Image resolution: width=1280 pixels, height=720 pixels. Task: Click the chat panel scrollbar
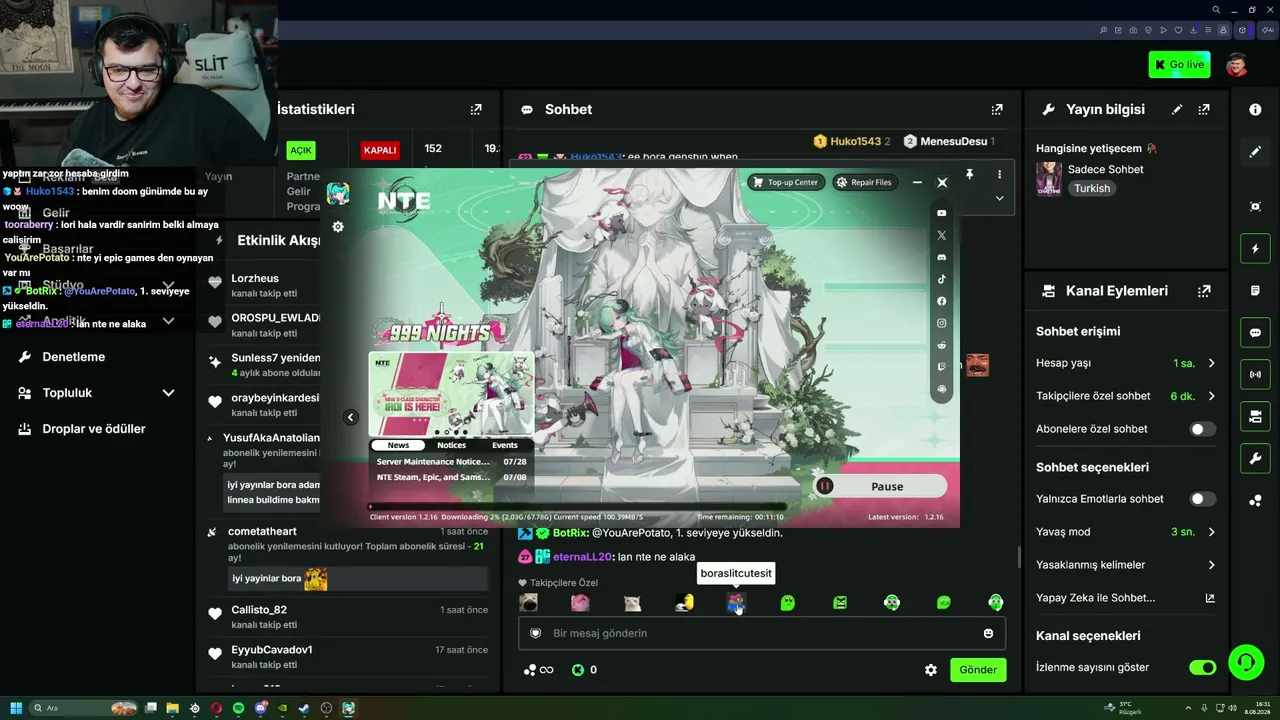pyautogui.click(x=1019, y=556)
